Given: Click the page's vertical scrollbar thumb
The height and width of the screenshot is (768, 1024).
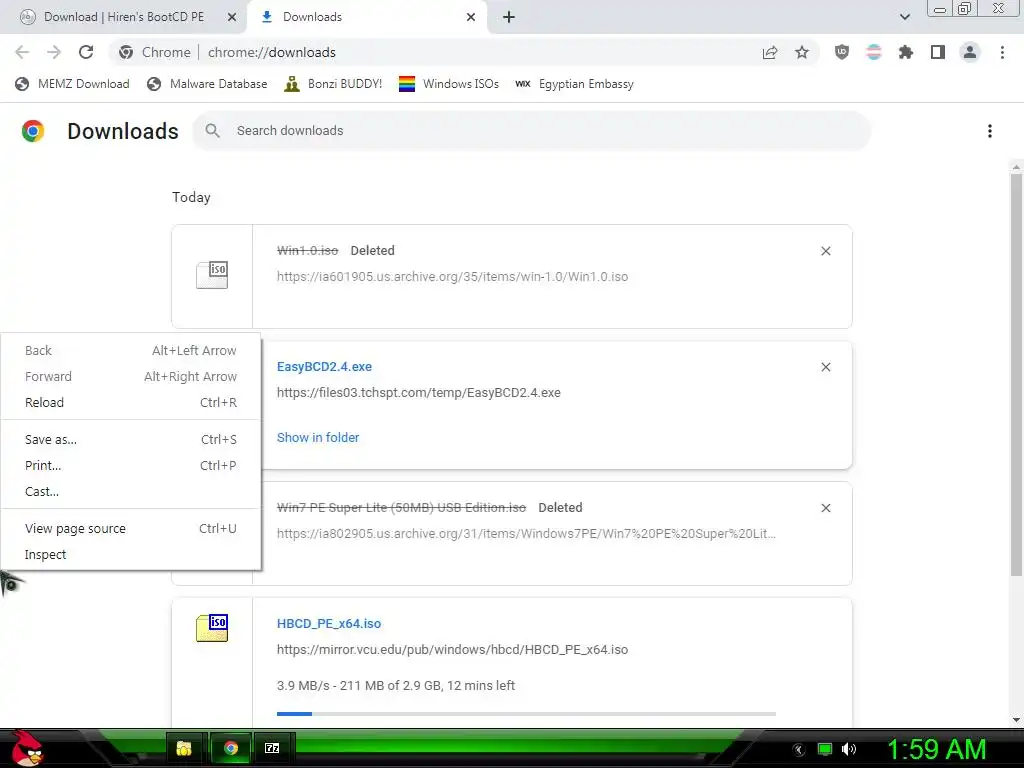Looking at the screenshot, I should click(1016, 375).
